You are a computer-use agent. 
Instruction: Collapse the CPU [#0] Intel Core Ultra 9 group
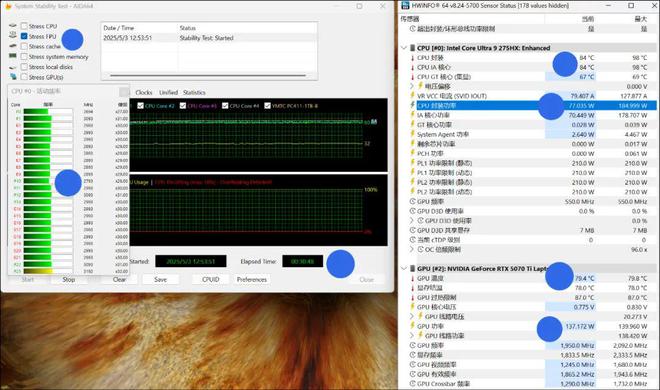(404, 48)
